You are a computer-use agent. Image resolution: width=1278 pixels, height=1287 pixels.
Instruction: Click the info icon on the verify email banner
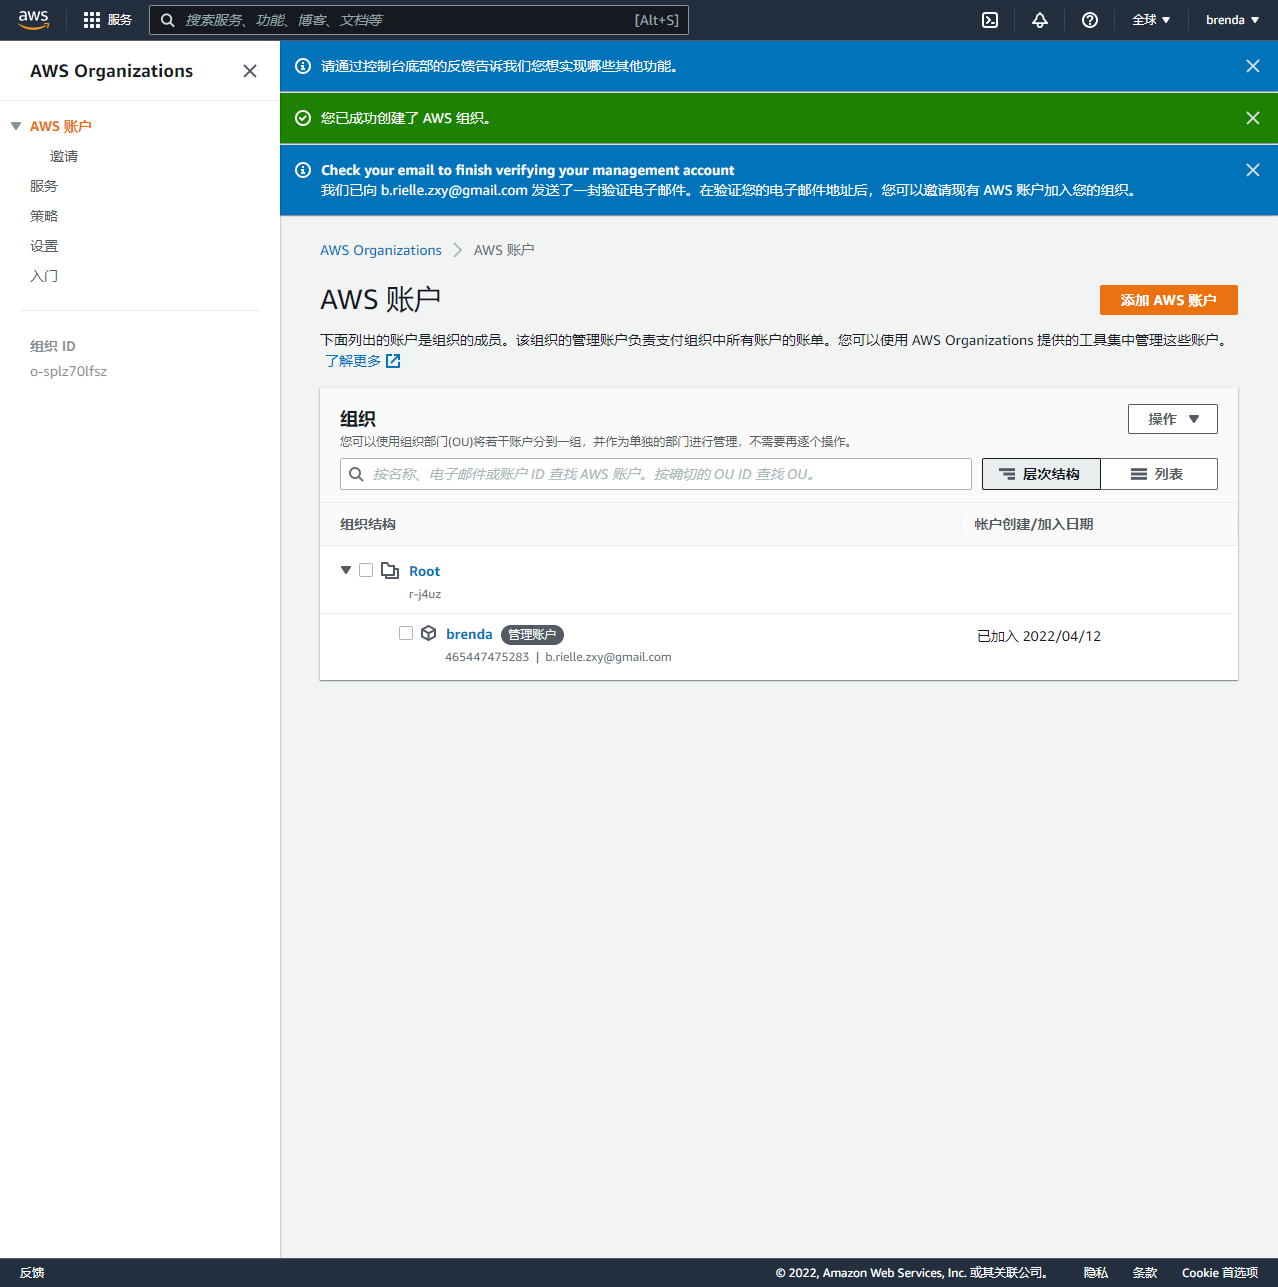pyautogui.click(x=303, y=170)
